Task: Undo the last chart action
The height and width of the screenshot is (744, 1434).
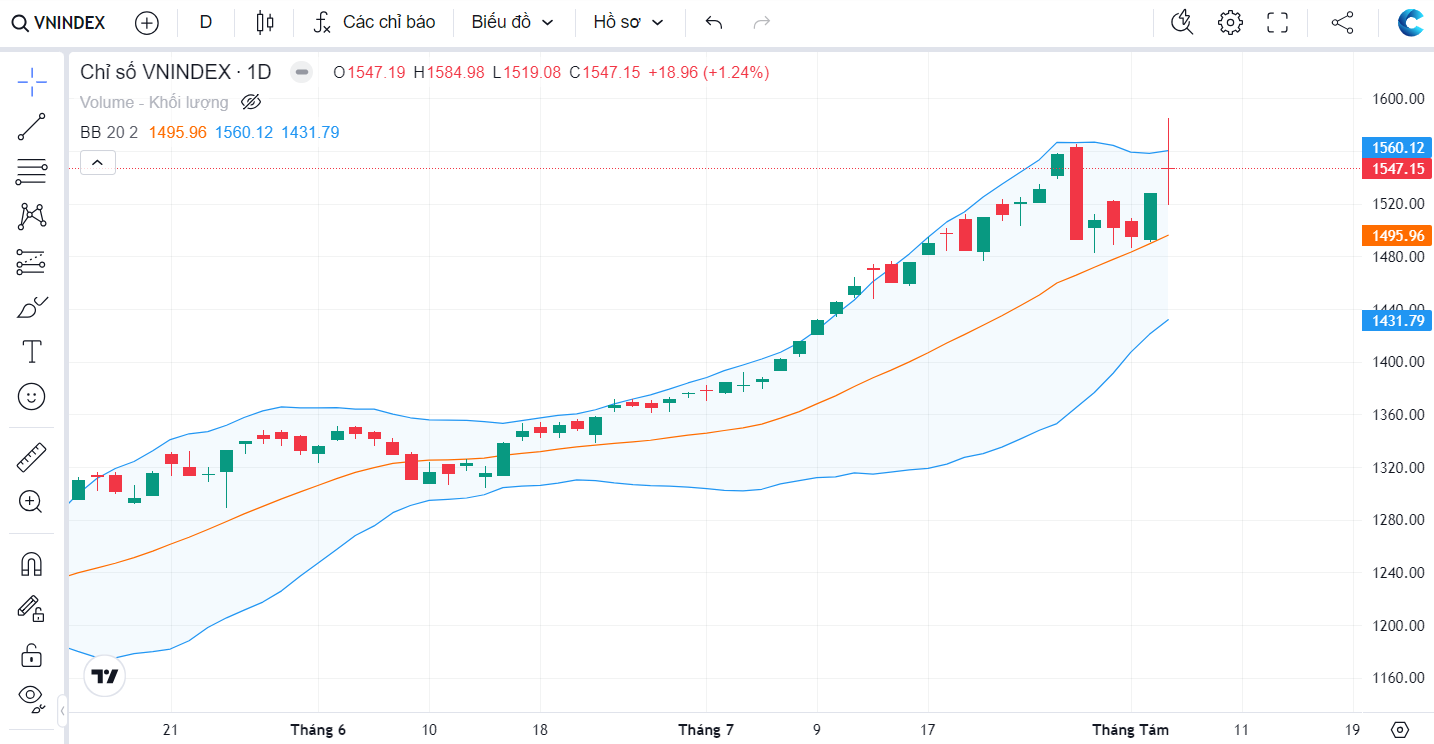Action: (x=714, y=22)
